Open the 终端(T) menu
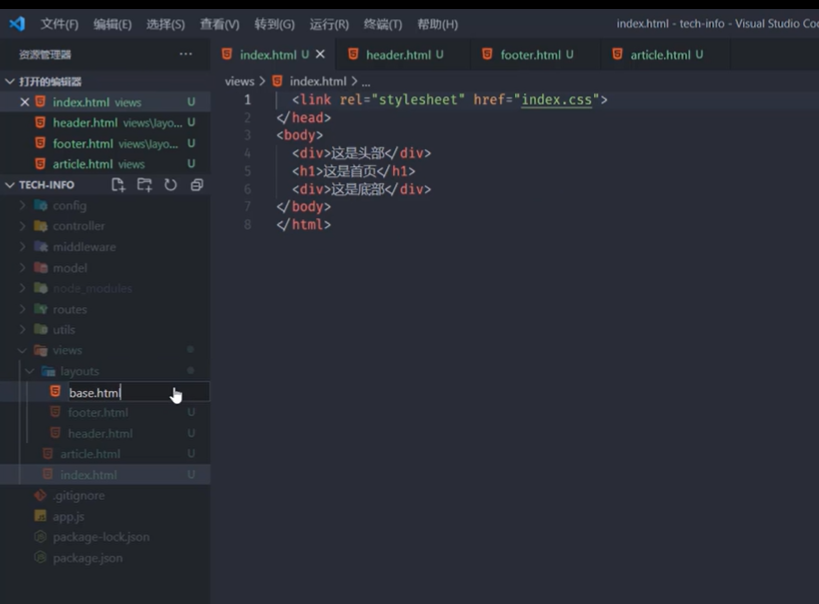 point(382,24)
